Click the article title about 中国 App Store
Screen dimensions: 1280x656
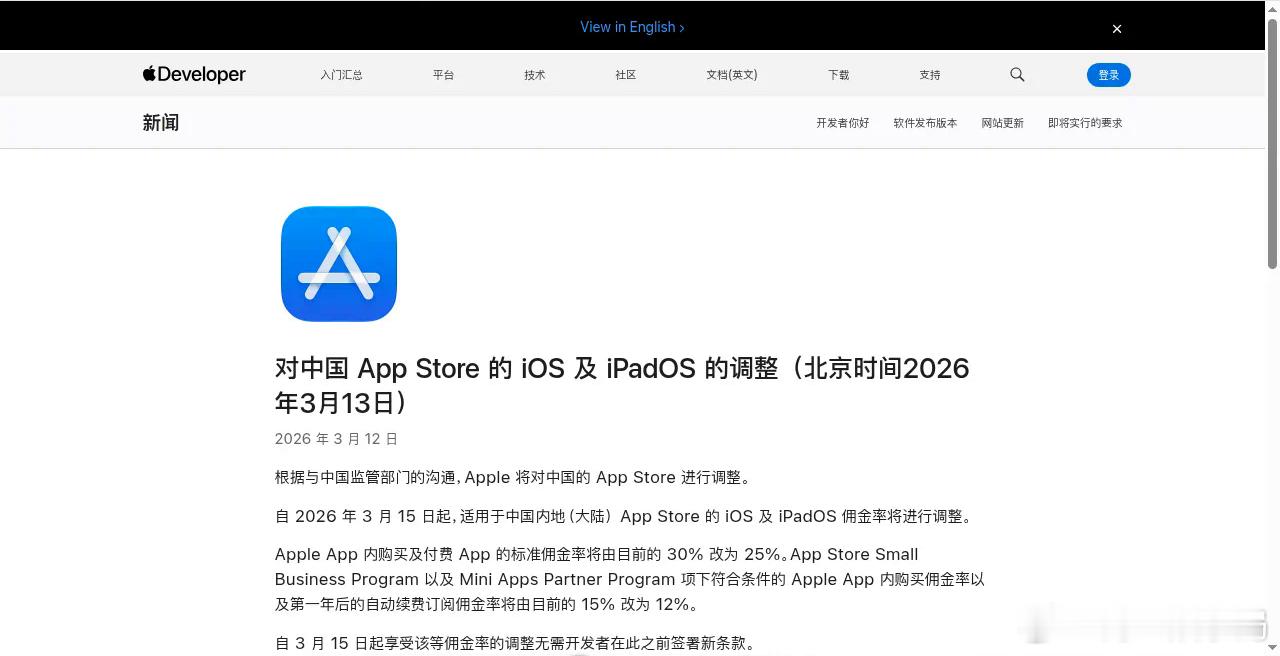(622, 385)
